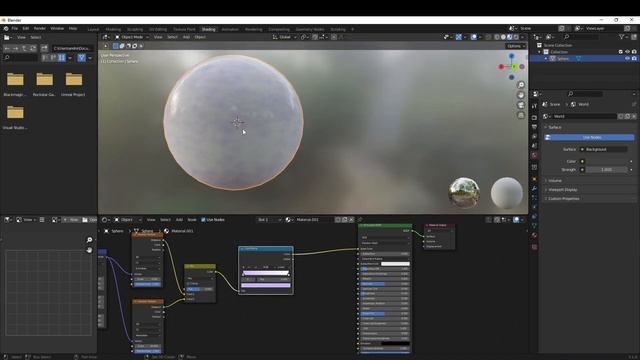Image resolution: width=640 pixels, height=360 pixels.
Task: Open the viewport Options dropdown
Action: [516, 46]
